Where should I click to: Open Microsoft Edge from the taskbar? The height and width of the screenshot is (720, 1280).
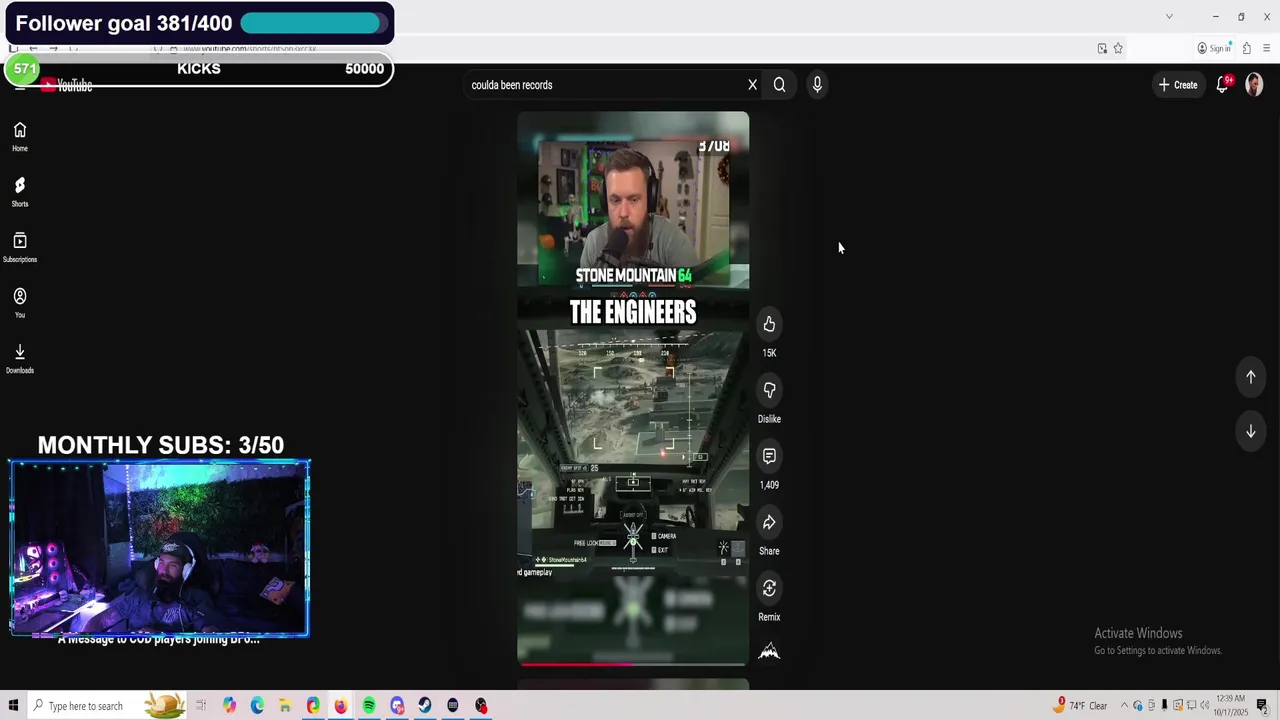coord(257,706)
